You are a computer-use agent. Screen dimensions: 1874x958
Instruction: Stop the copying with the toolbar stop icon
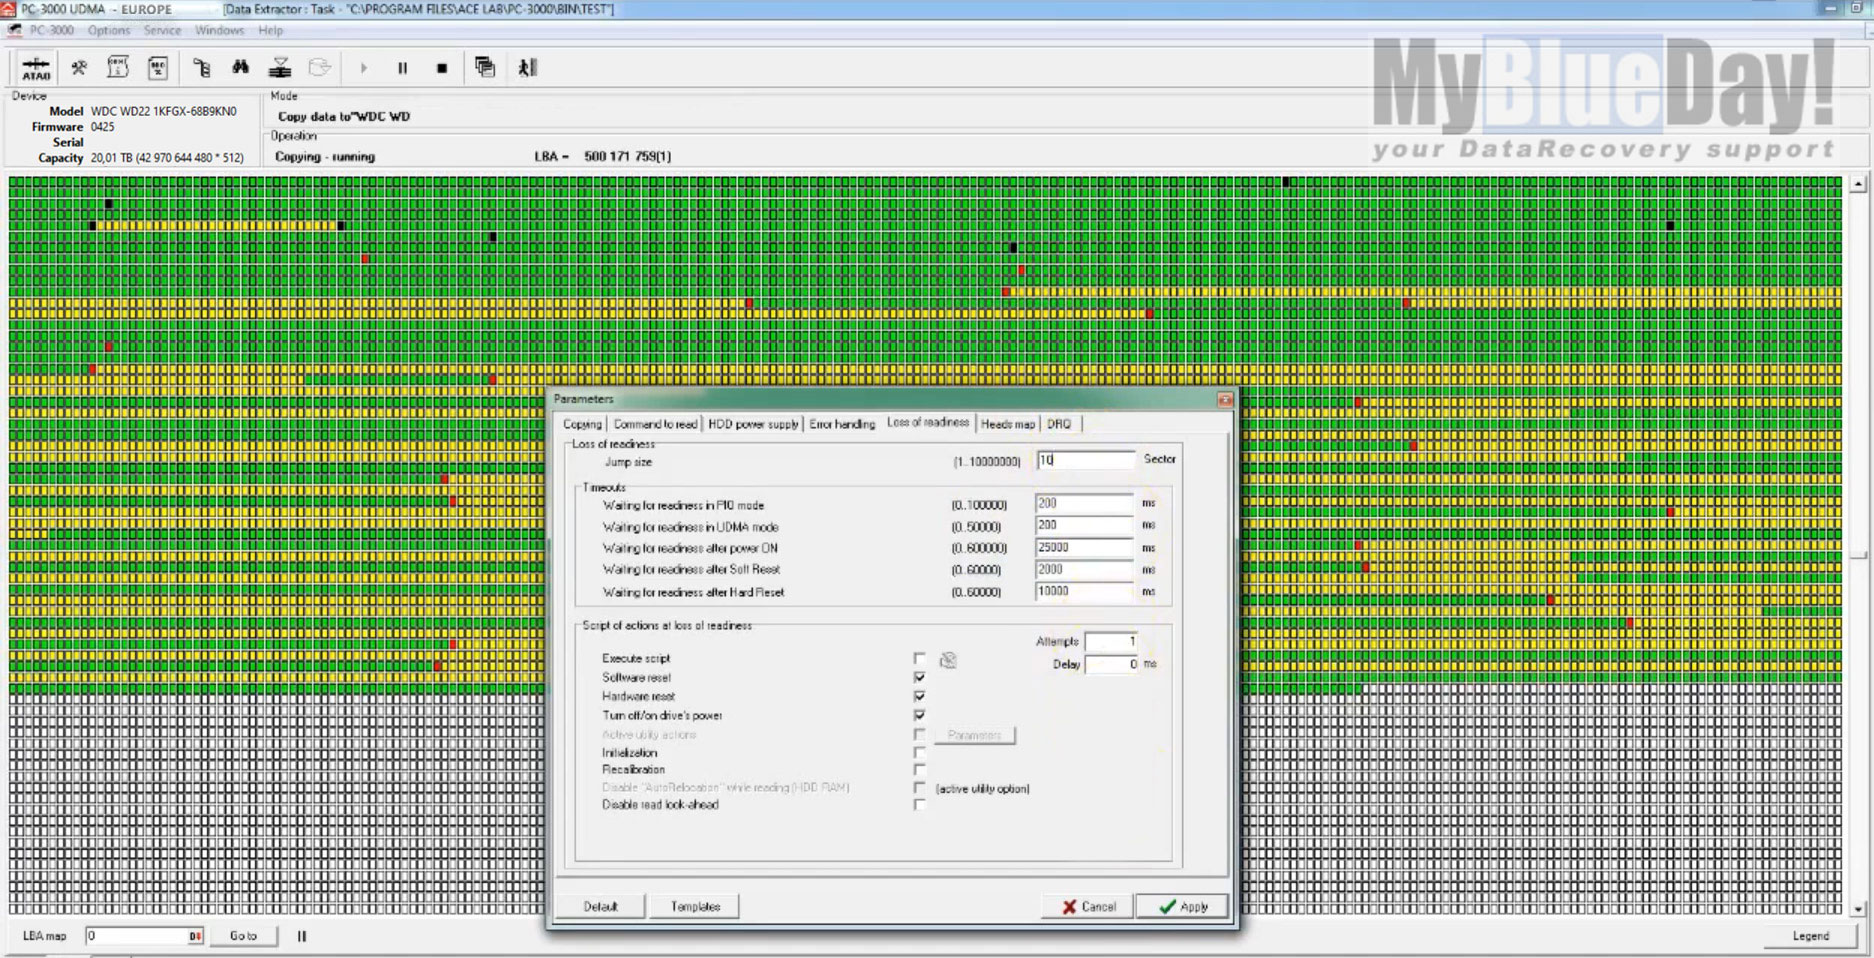click(x=442, y=68)
